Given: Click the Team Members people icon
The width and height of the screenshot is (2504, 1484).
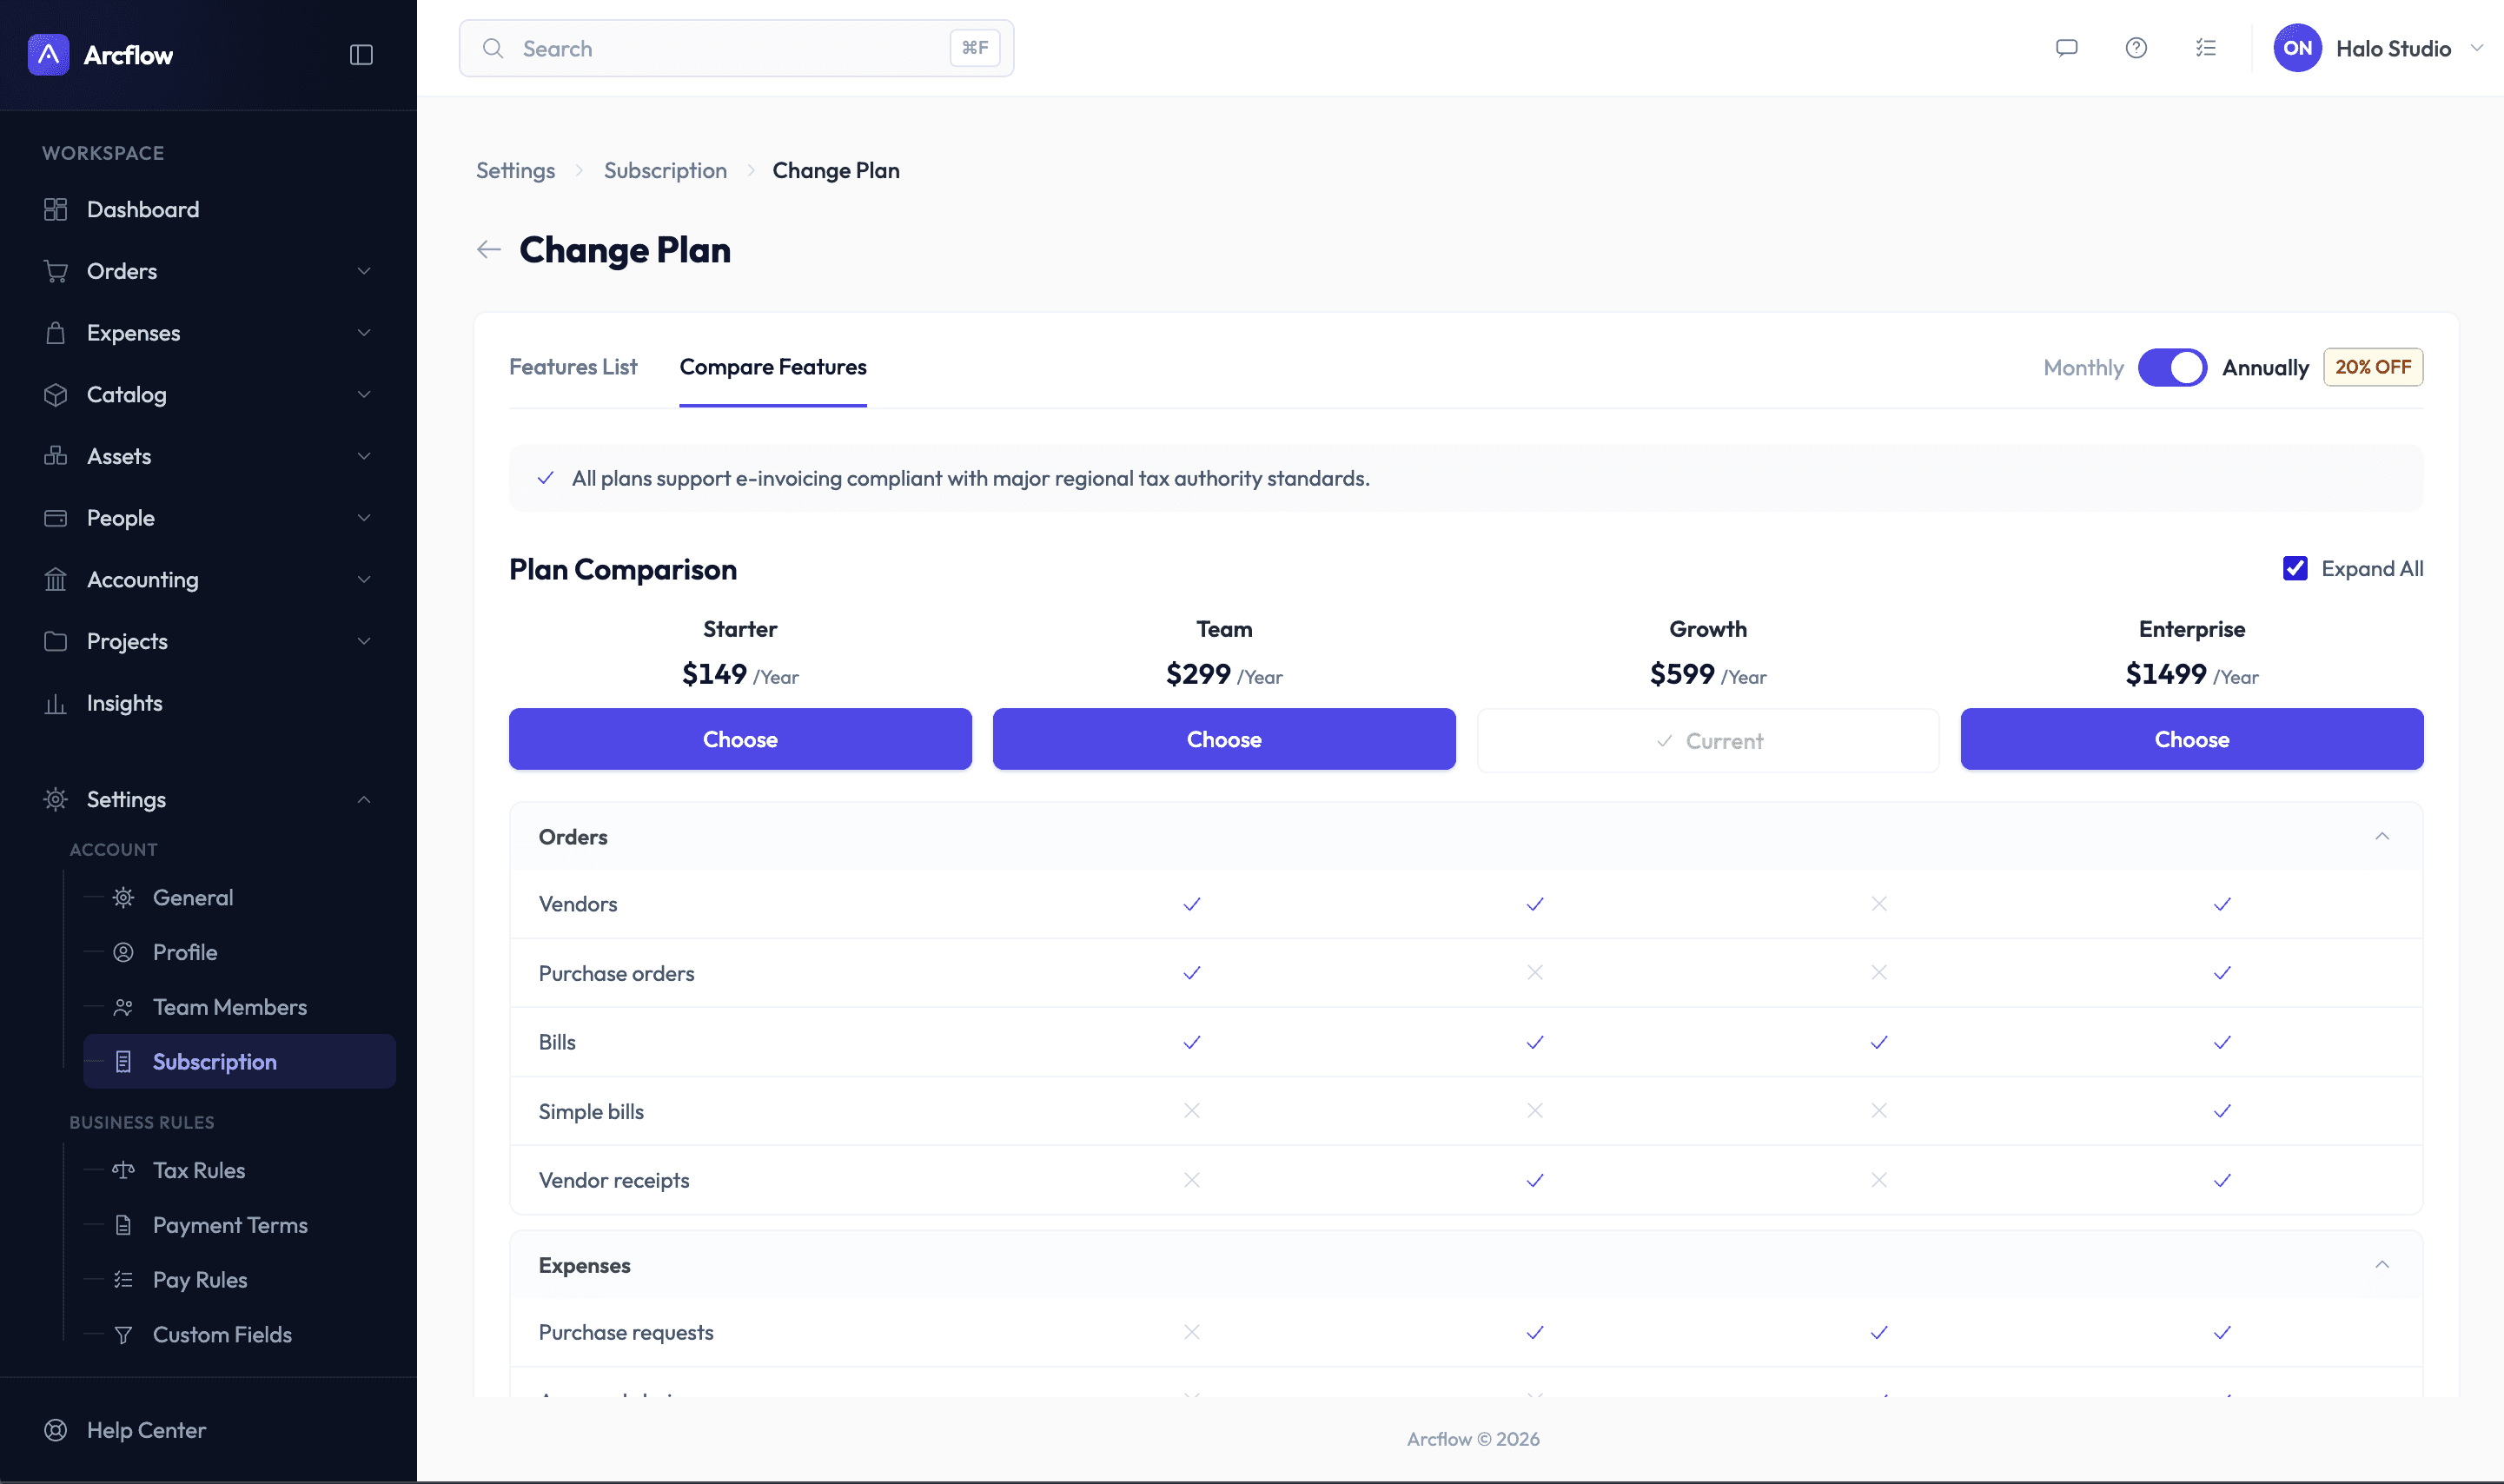Looking at the screenshot, I should (x=123, y=1007).
